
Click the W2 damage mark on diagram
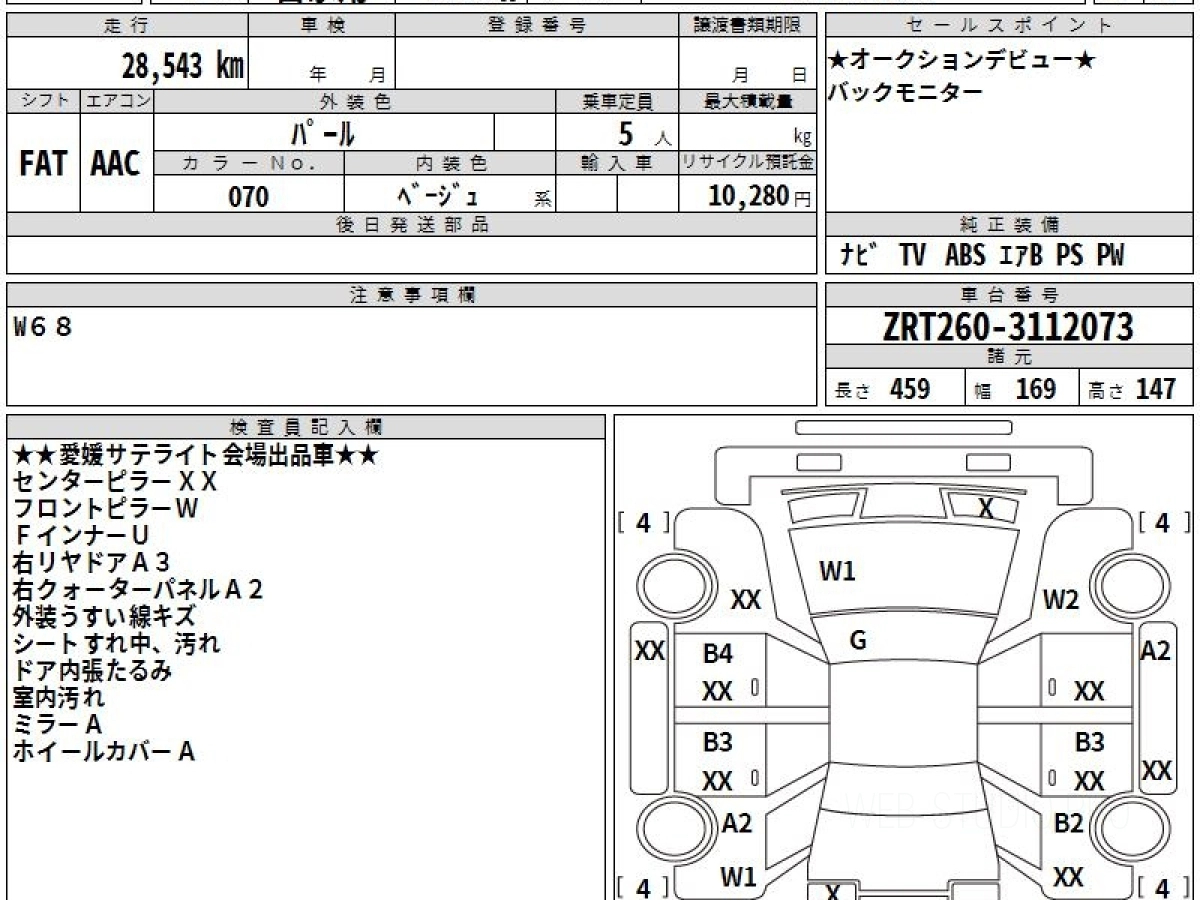tap(1061, 600)
